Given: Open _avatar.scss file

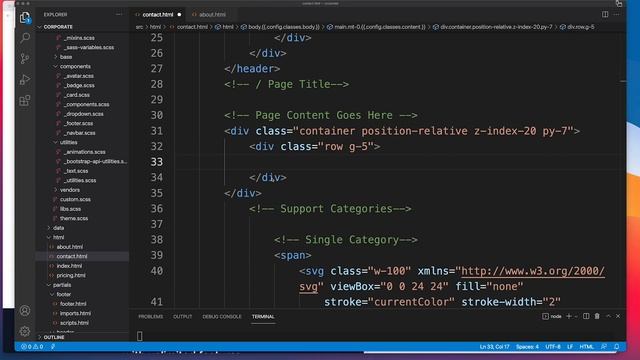Looking at the screenshot, I should pyautogui.click(x=79, y=76).
